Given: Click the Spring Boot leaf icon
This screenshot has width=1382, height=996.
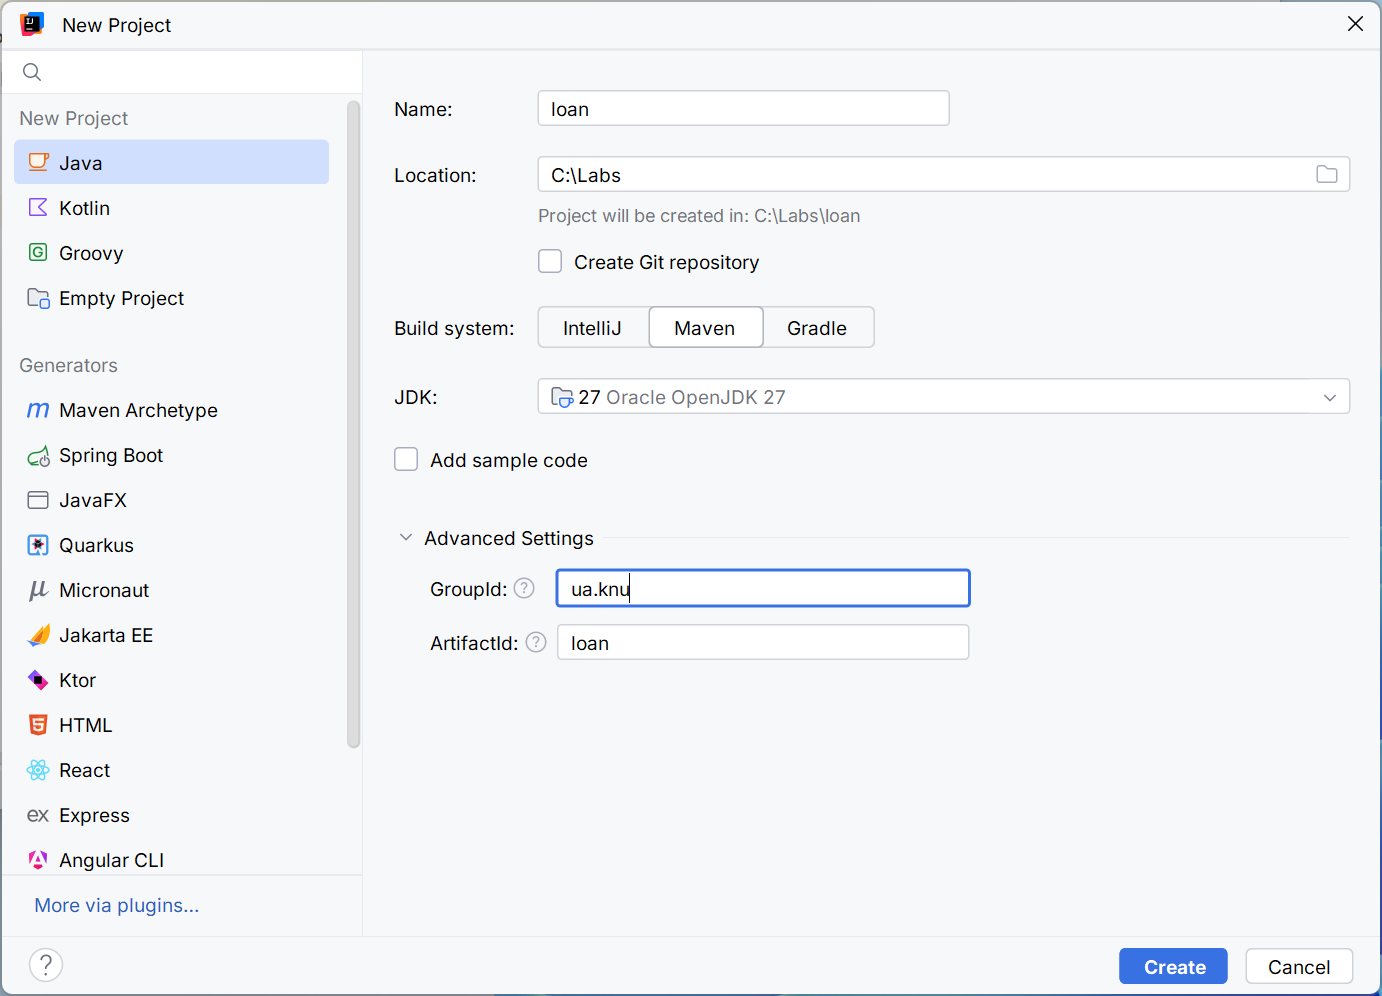Looking at the screenshot, I should tap(38, 456).
